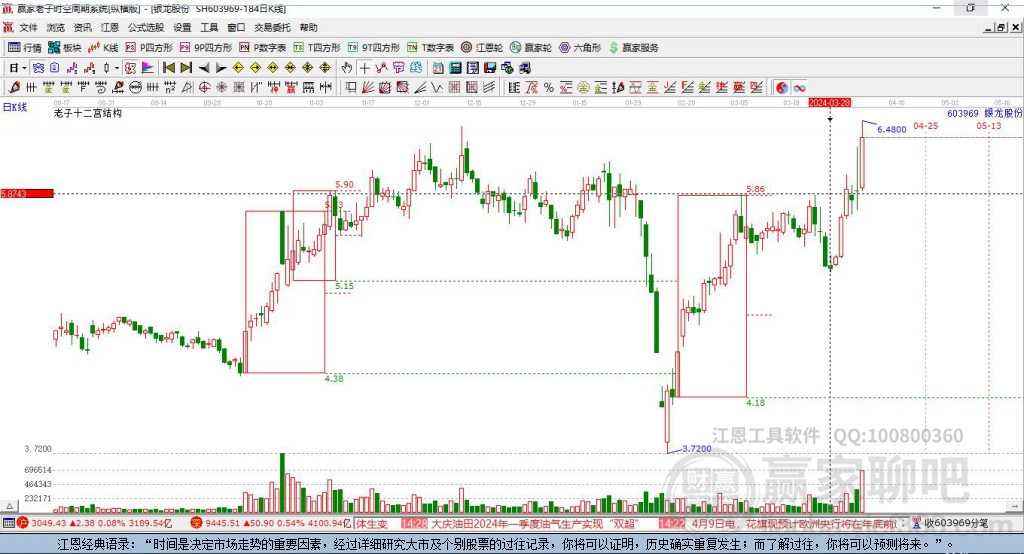Open the 板块 sectors view
1024x554 pixels.
coord(65,48)
